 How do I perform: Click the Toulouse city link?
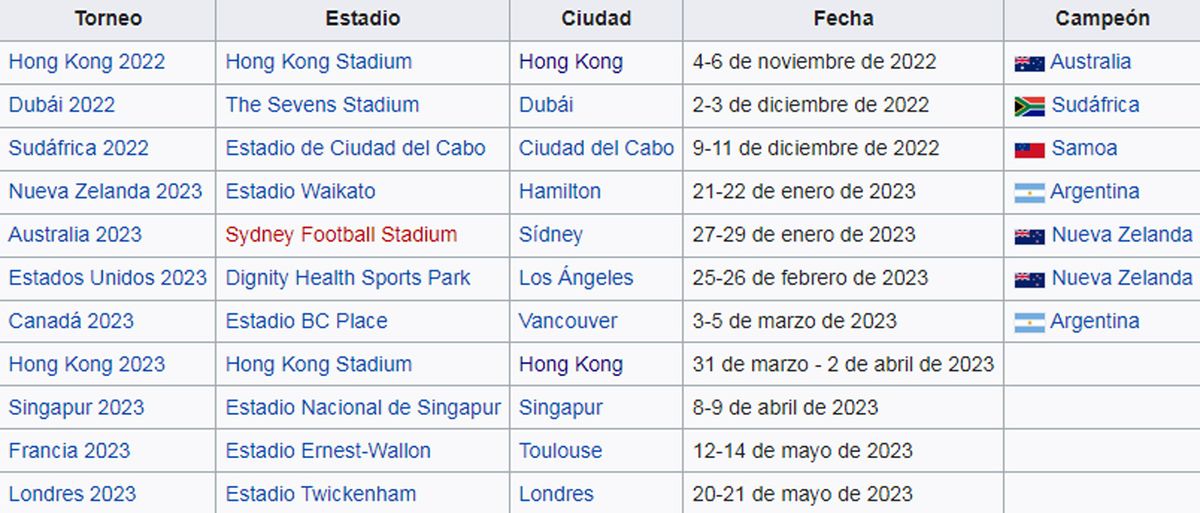(560, 451)
